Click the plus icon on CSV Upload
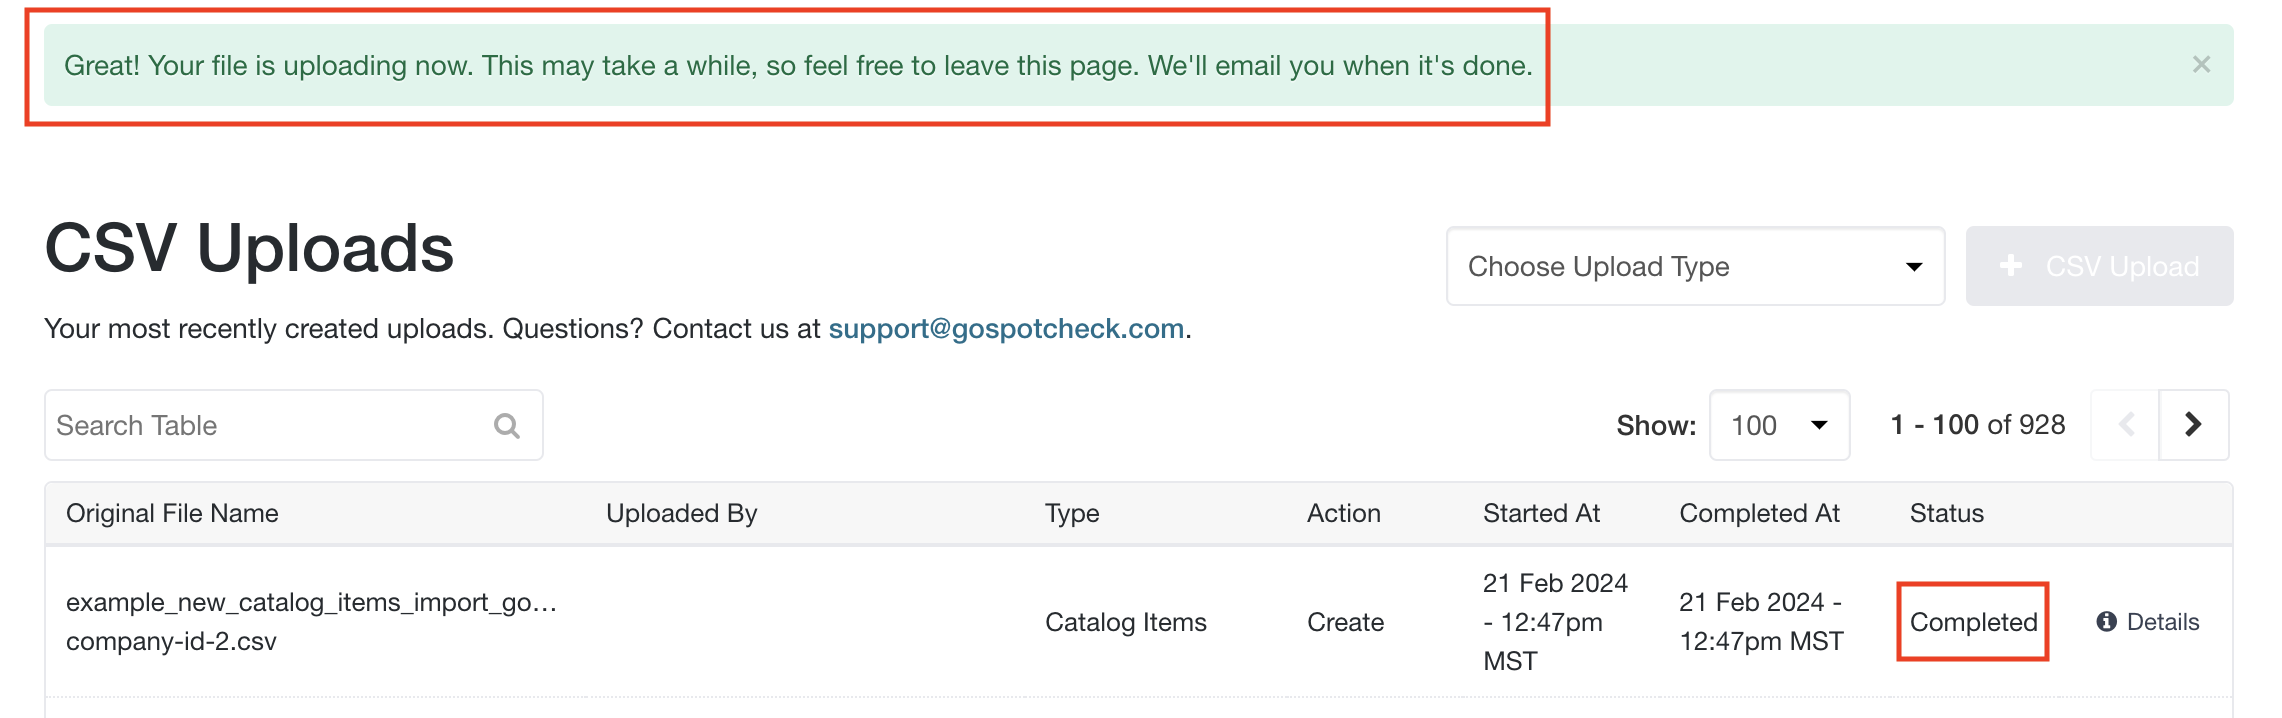 [x=2011, y=266]
